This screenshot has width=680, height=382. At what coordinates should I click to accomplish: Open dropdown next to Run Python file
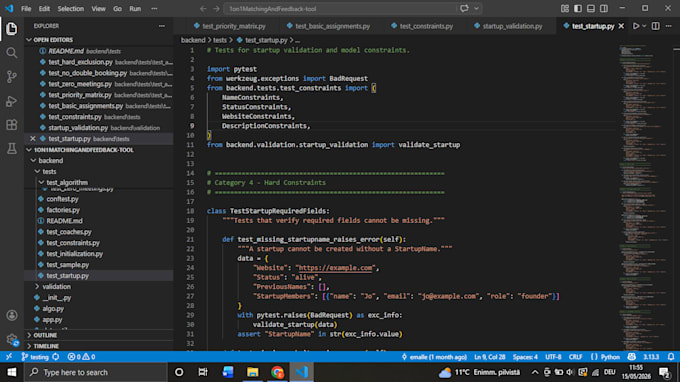coord(644,26)
